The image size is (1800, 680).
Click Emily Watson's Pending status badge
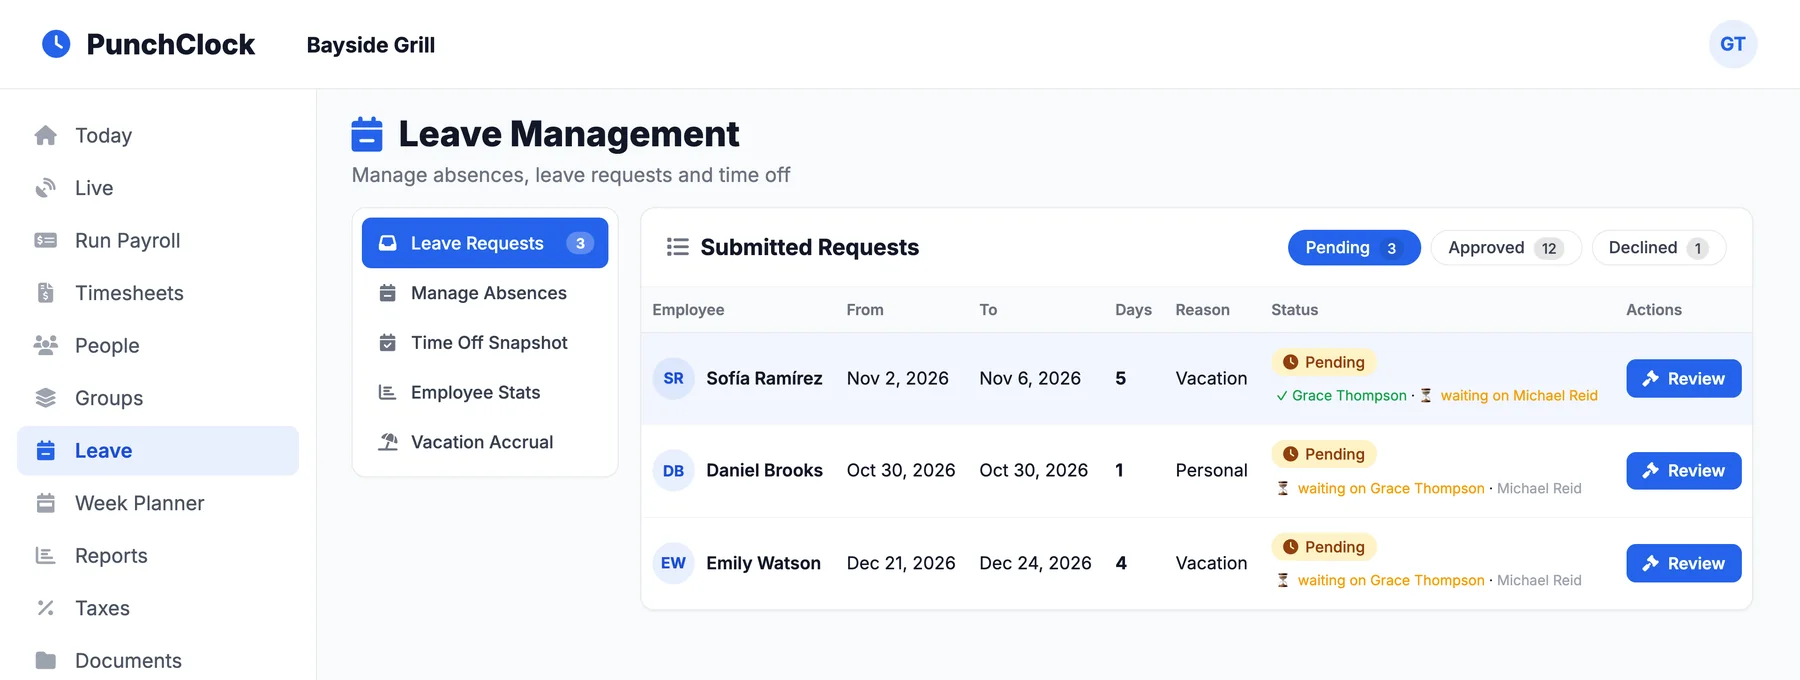click(x=1324, y=547)
